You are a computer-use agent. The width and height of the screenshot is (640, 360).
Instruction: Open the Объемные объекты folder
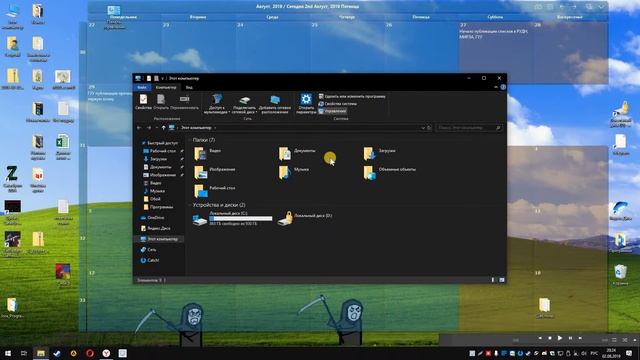click(x=389, y=172)
